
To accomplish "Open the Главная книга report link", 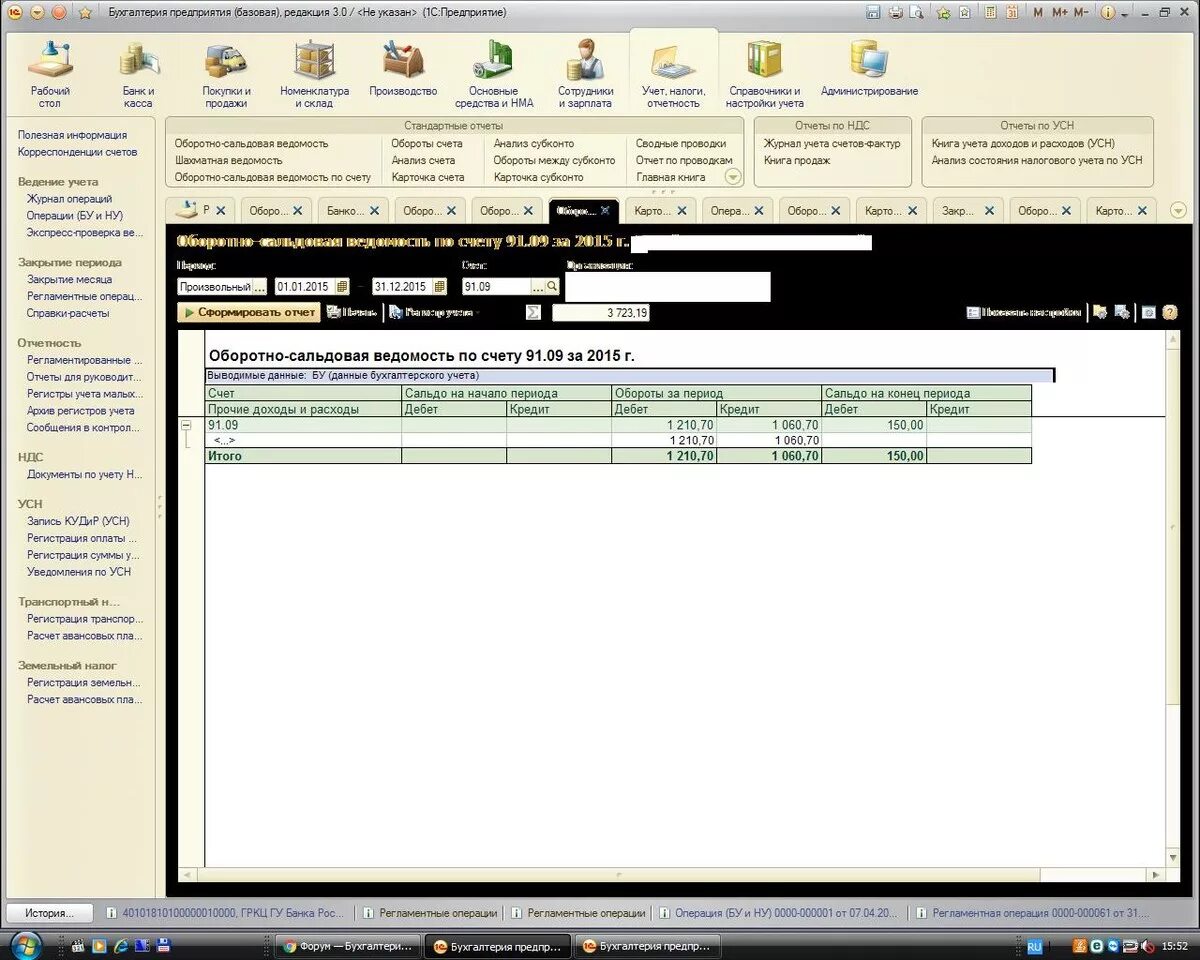I will tap(671, 177).
